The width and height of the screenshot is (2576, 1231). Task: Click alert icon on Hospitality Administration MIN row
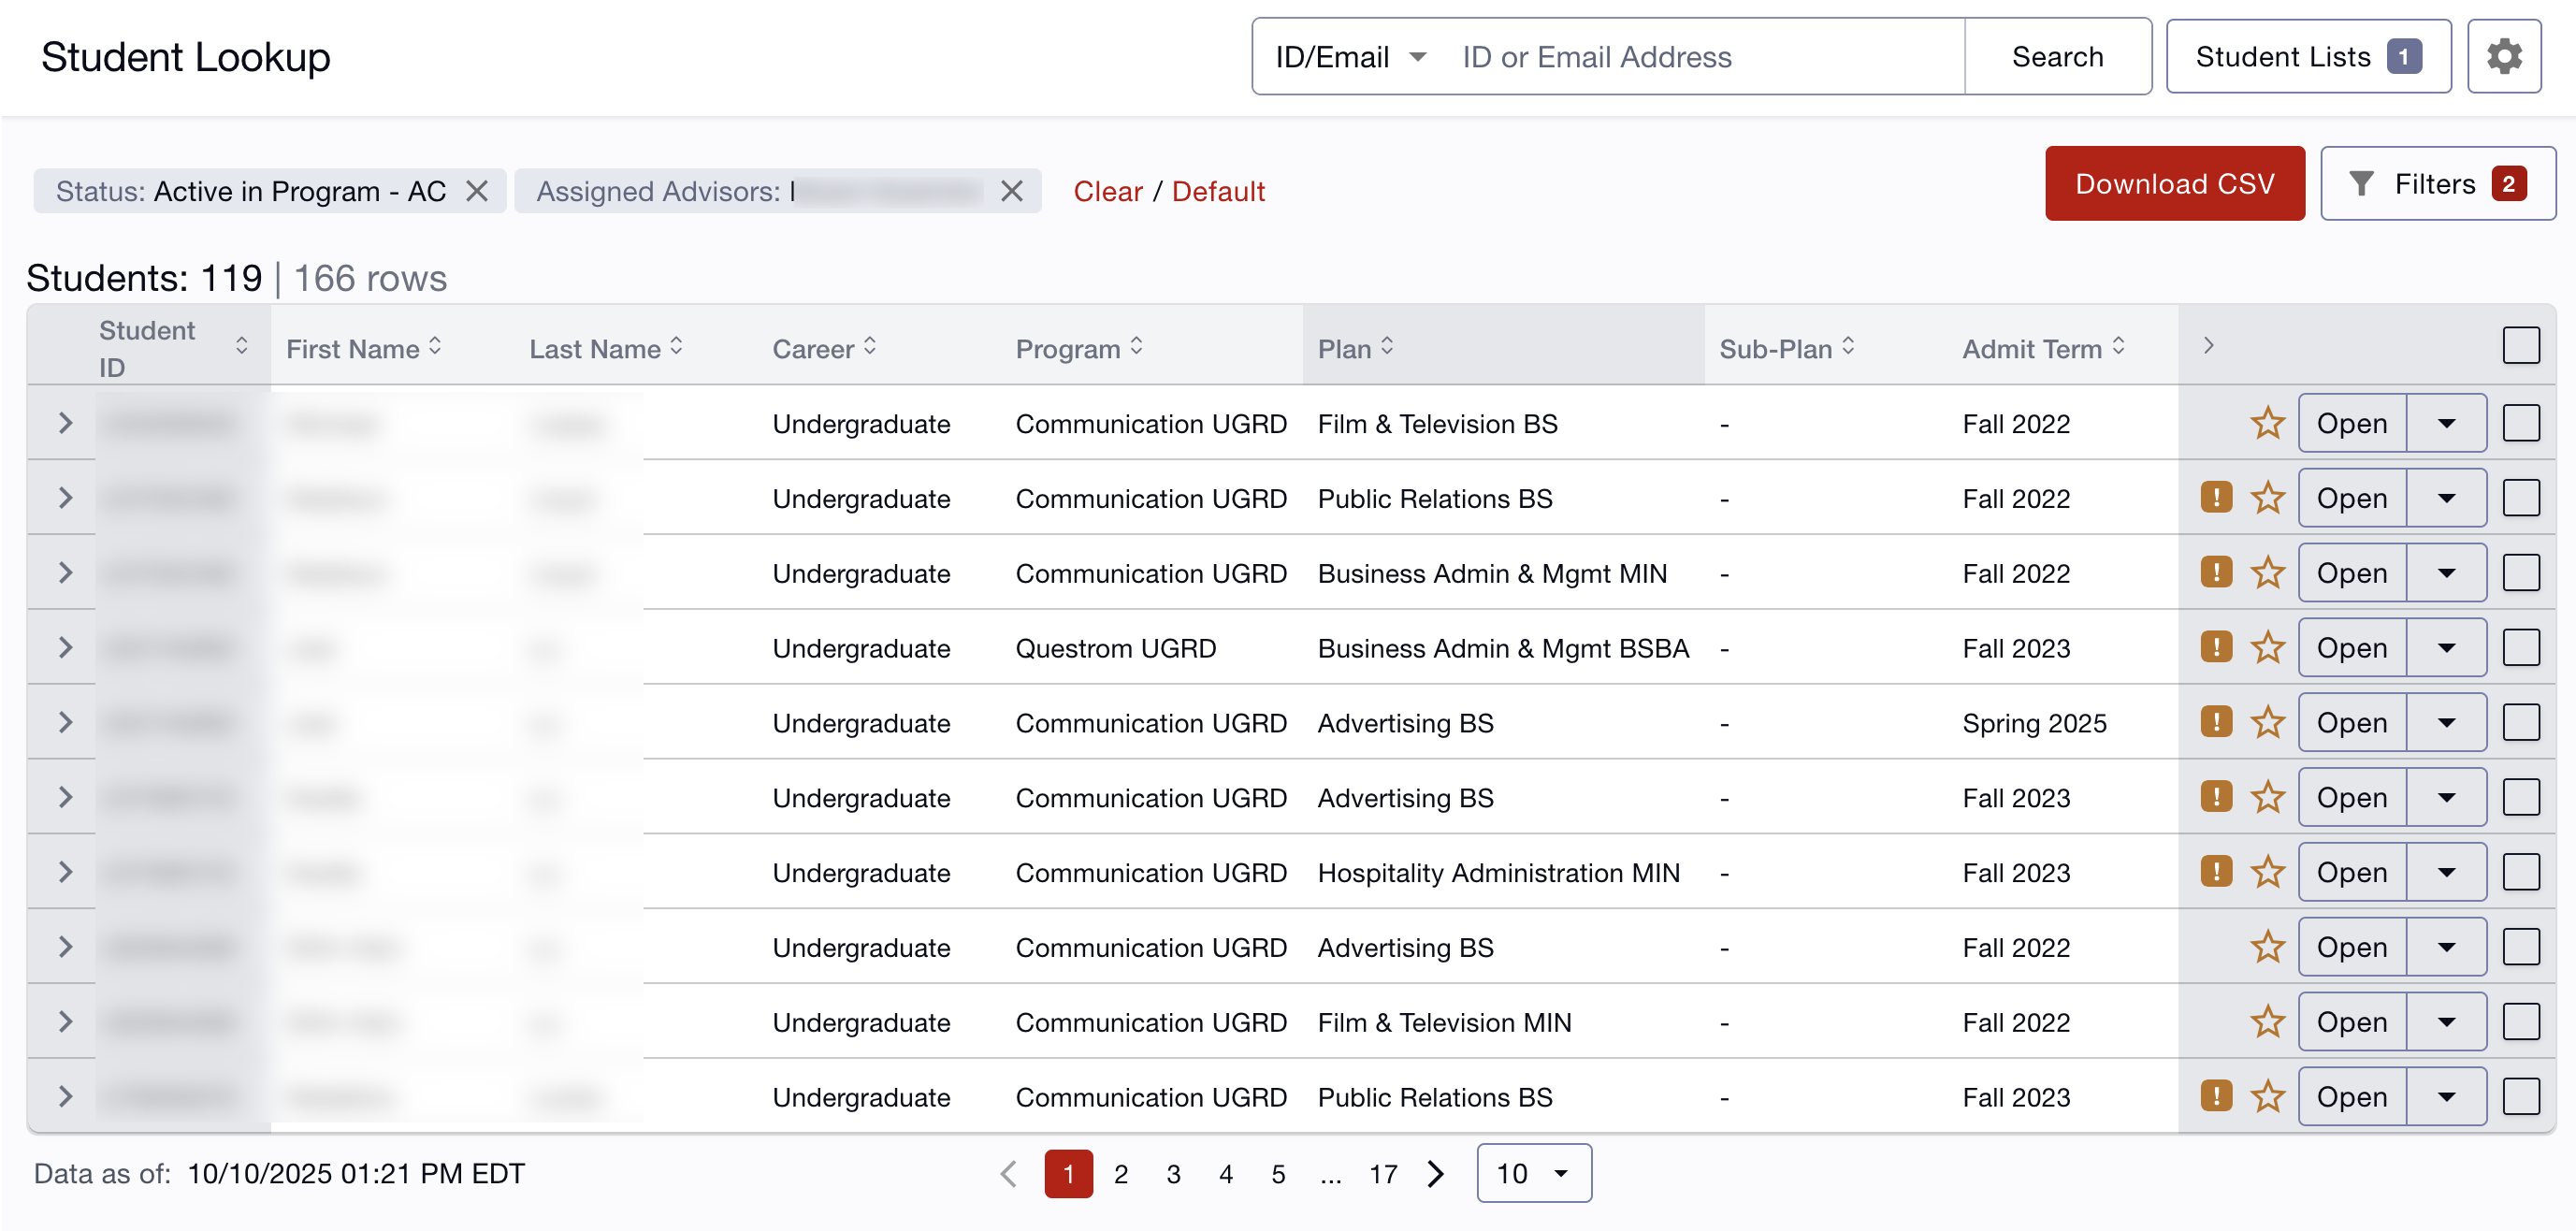2216,872
